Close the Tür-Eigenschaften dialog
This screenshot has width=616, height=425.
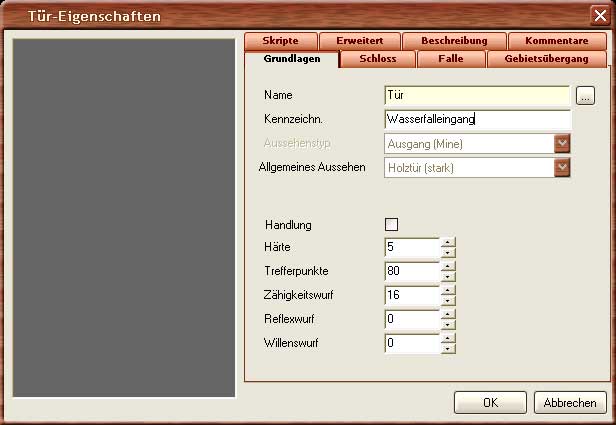coord(599,15)
